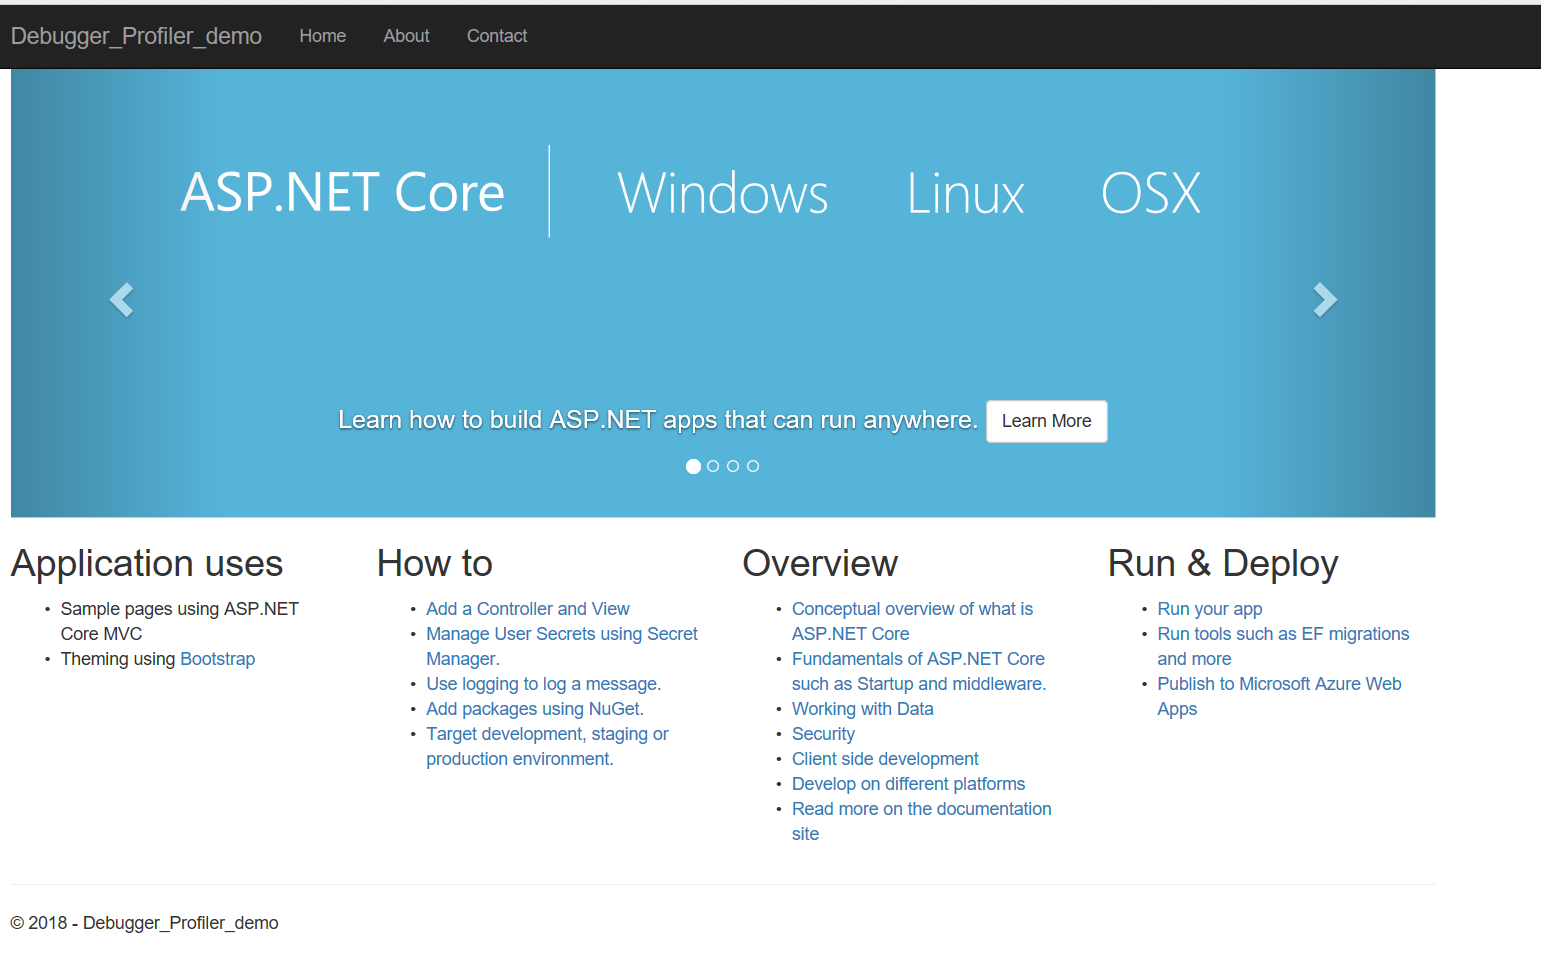
Task: Click Debugger_Profiler_demo brand link in the navbar
Action: pos(136,36)
